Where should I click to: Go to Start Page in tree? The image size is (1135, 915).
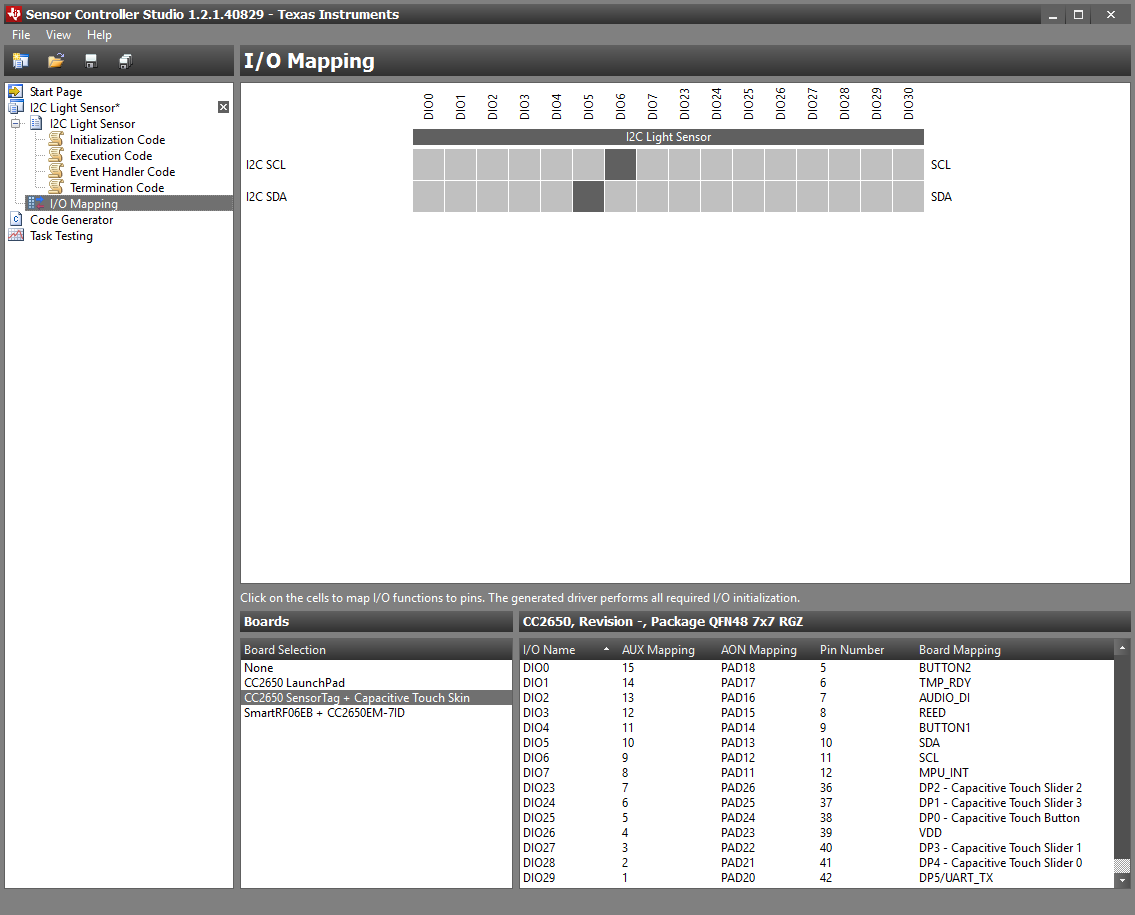click(56, 92)
